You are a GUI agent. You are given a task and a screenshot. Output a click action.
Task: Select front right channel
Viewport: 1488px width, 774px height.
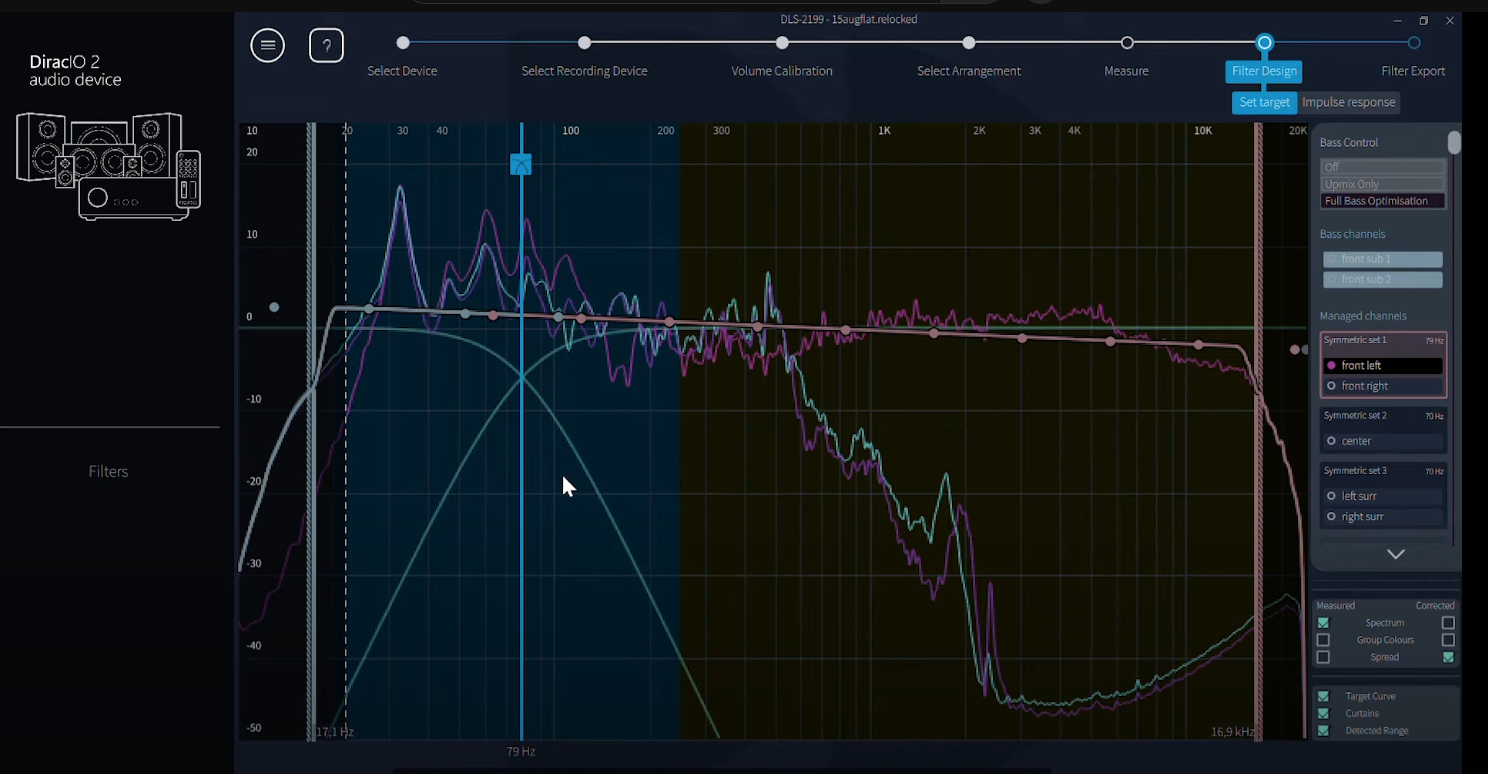pos(1383,386)
